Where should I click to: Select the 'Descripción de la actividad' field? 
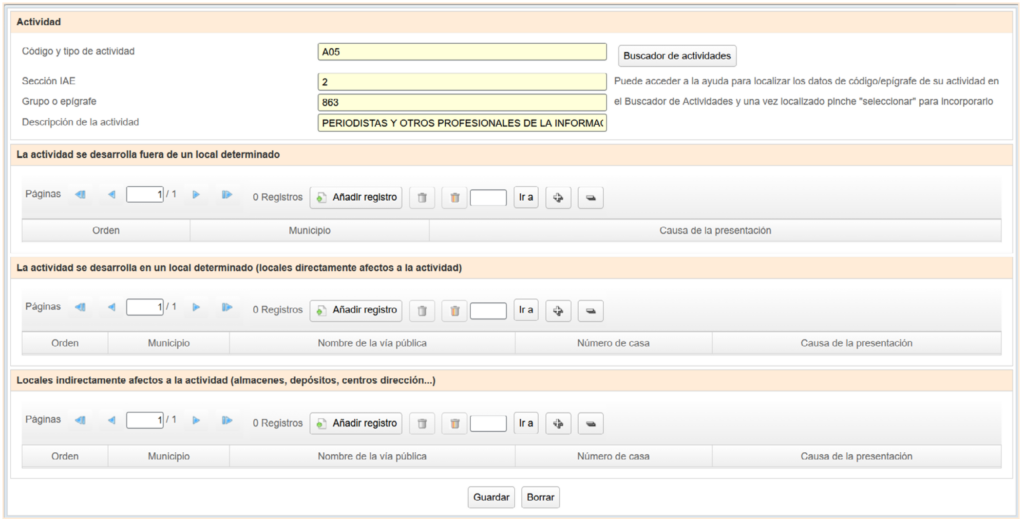tap(462, 123)
